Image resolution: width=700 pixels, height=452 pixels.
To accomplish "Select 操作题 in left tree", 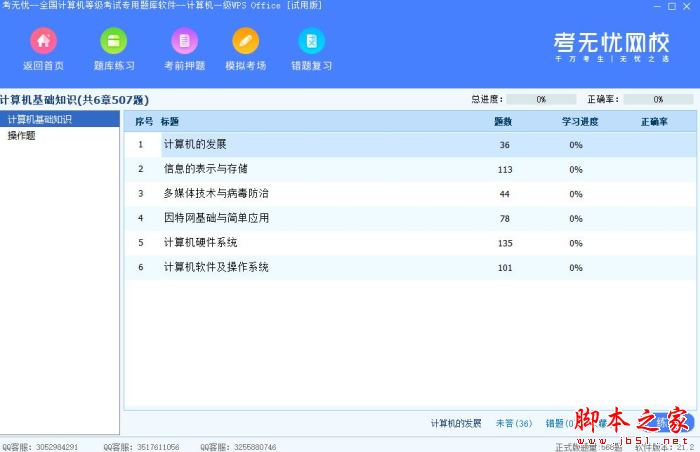I will click(22, 135).
